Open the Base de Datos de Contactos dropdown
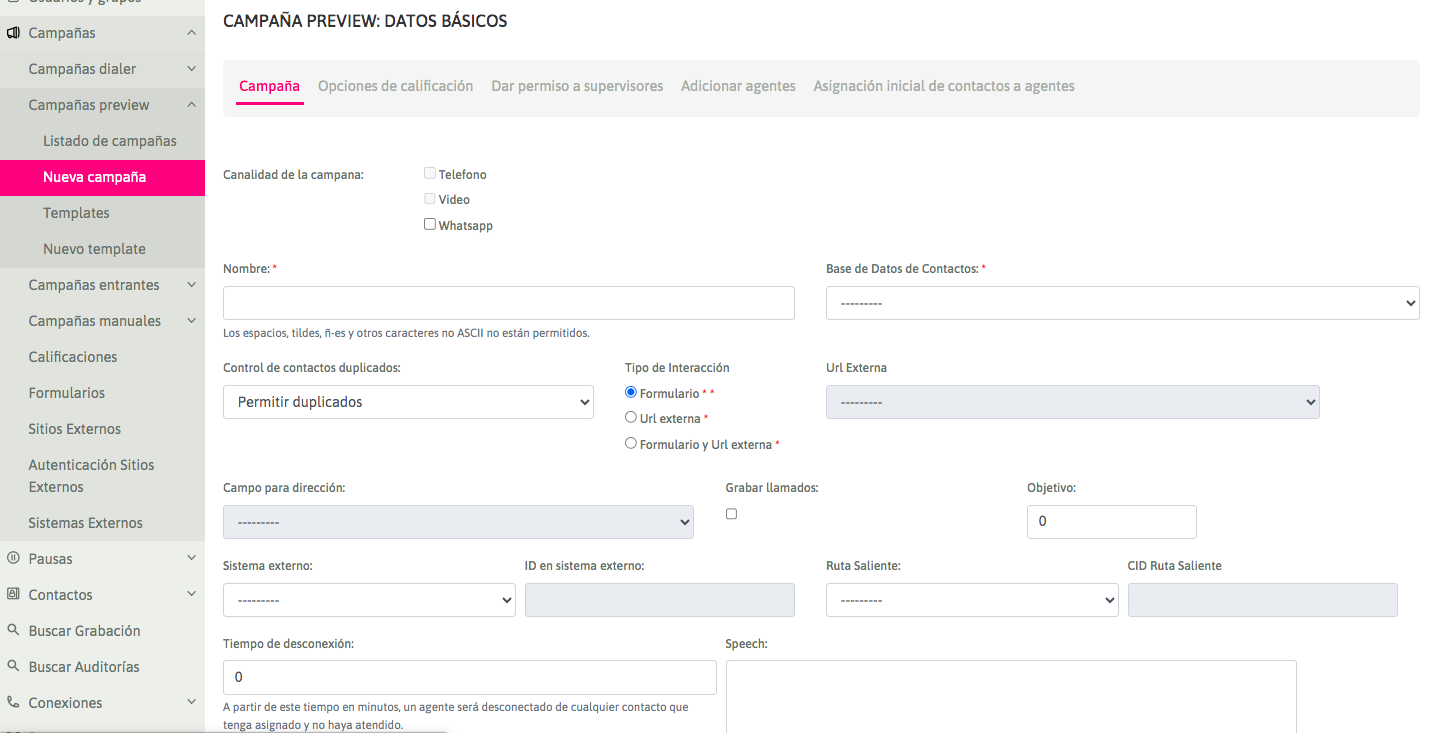 click(x=1122, y=303)
